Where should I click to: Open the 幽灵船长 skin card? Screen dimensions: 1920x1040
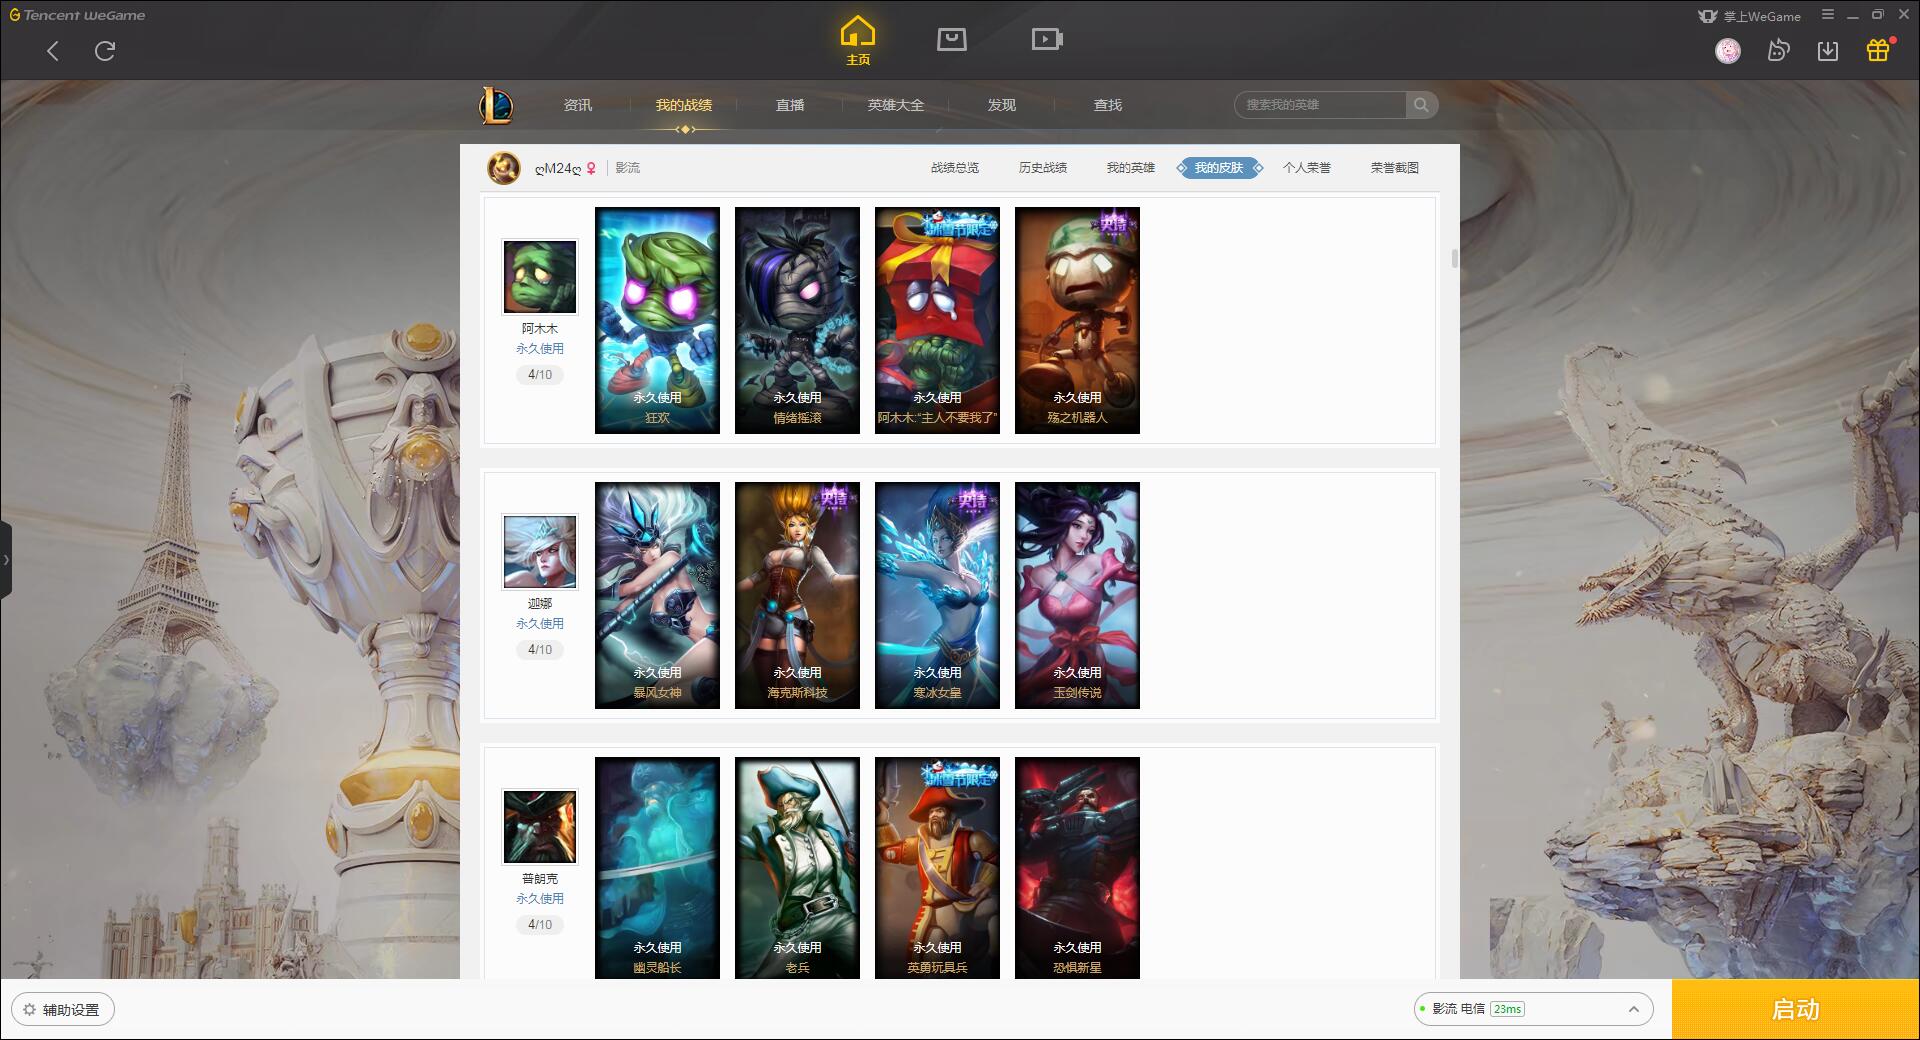[657, 868]
